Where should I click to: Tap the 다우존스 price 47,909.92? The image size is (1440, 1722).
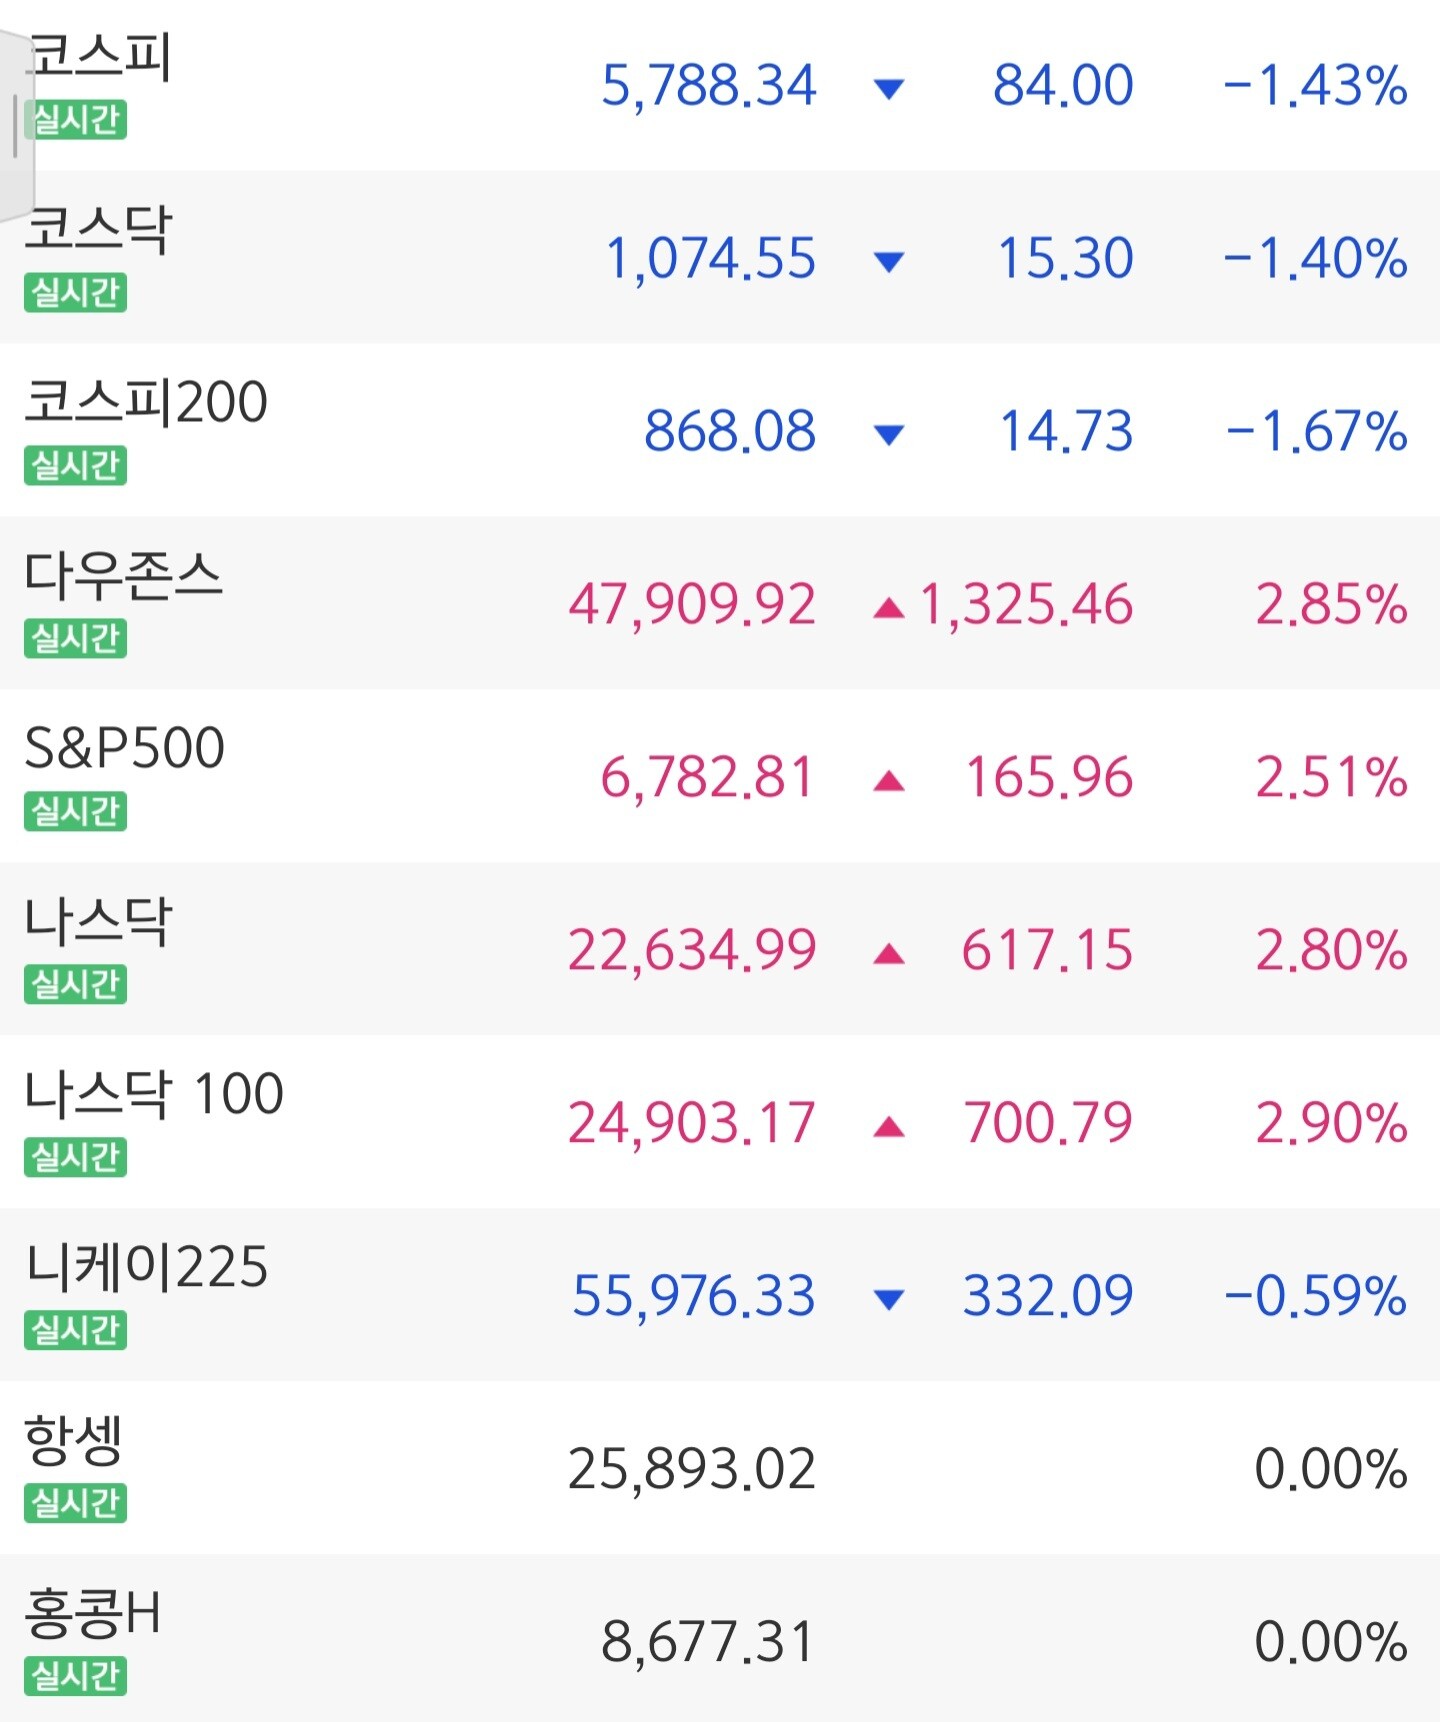pyautogui.click(x=692, y=605)
